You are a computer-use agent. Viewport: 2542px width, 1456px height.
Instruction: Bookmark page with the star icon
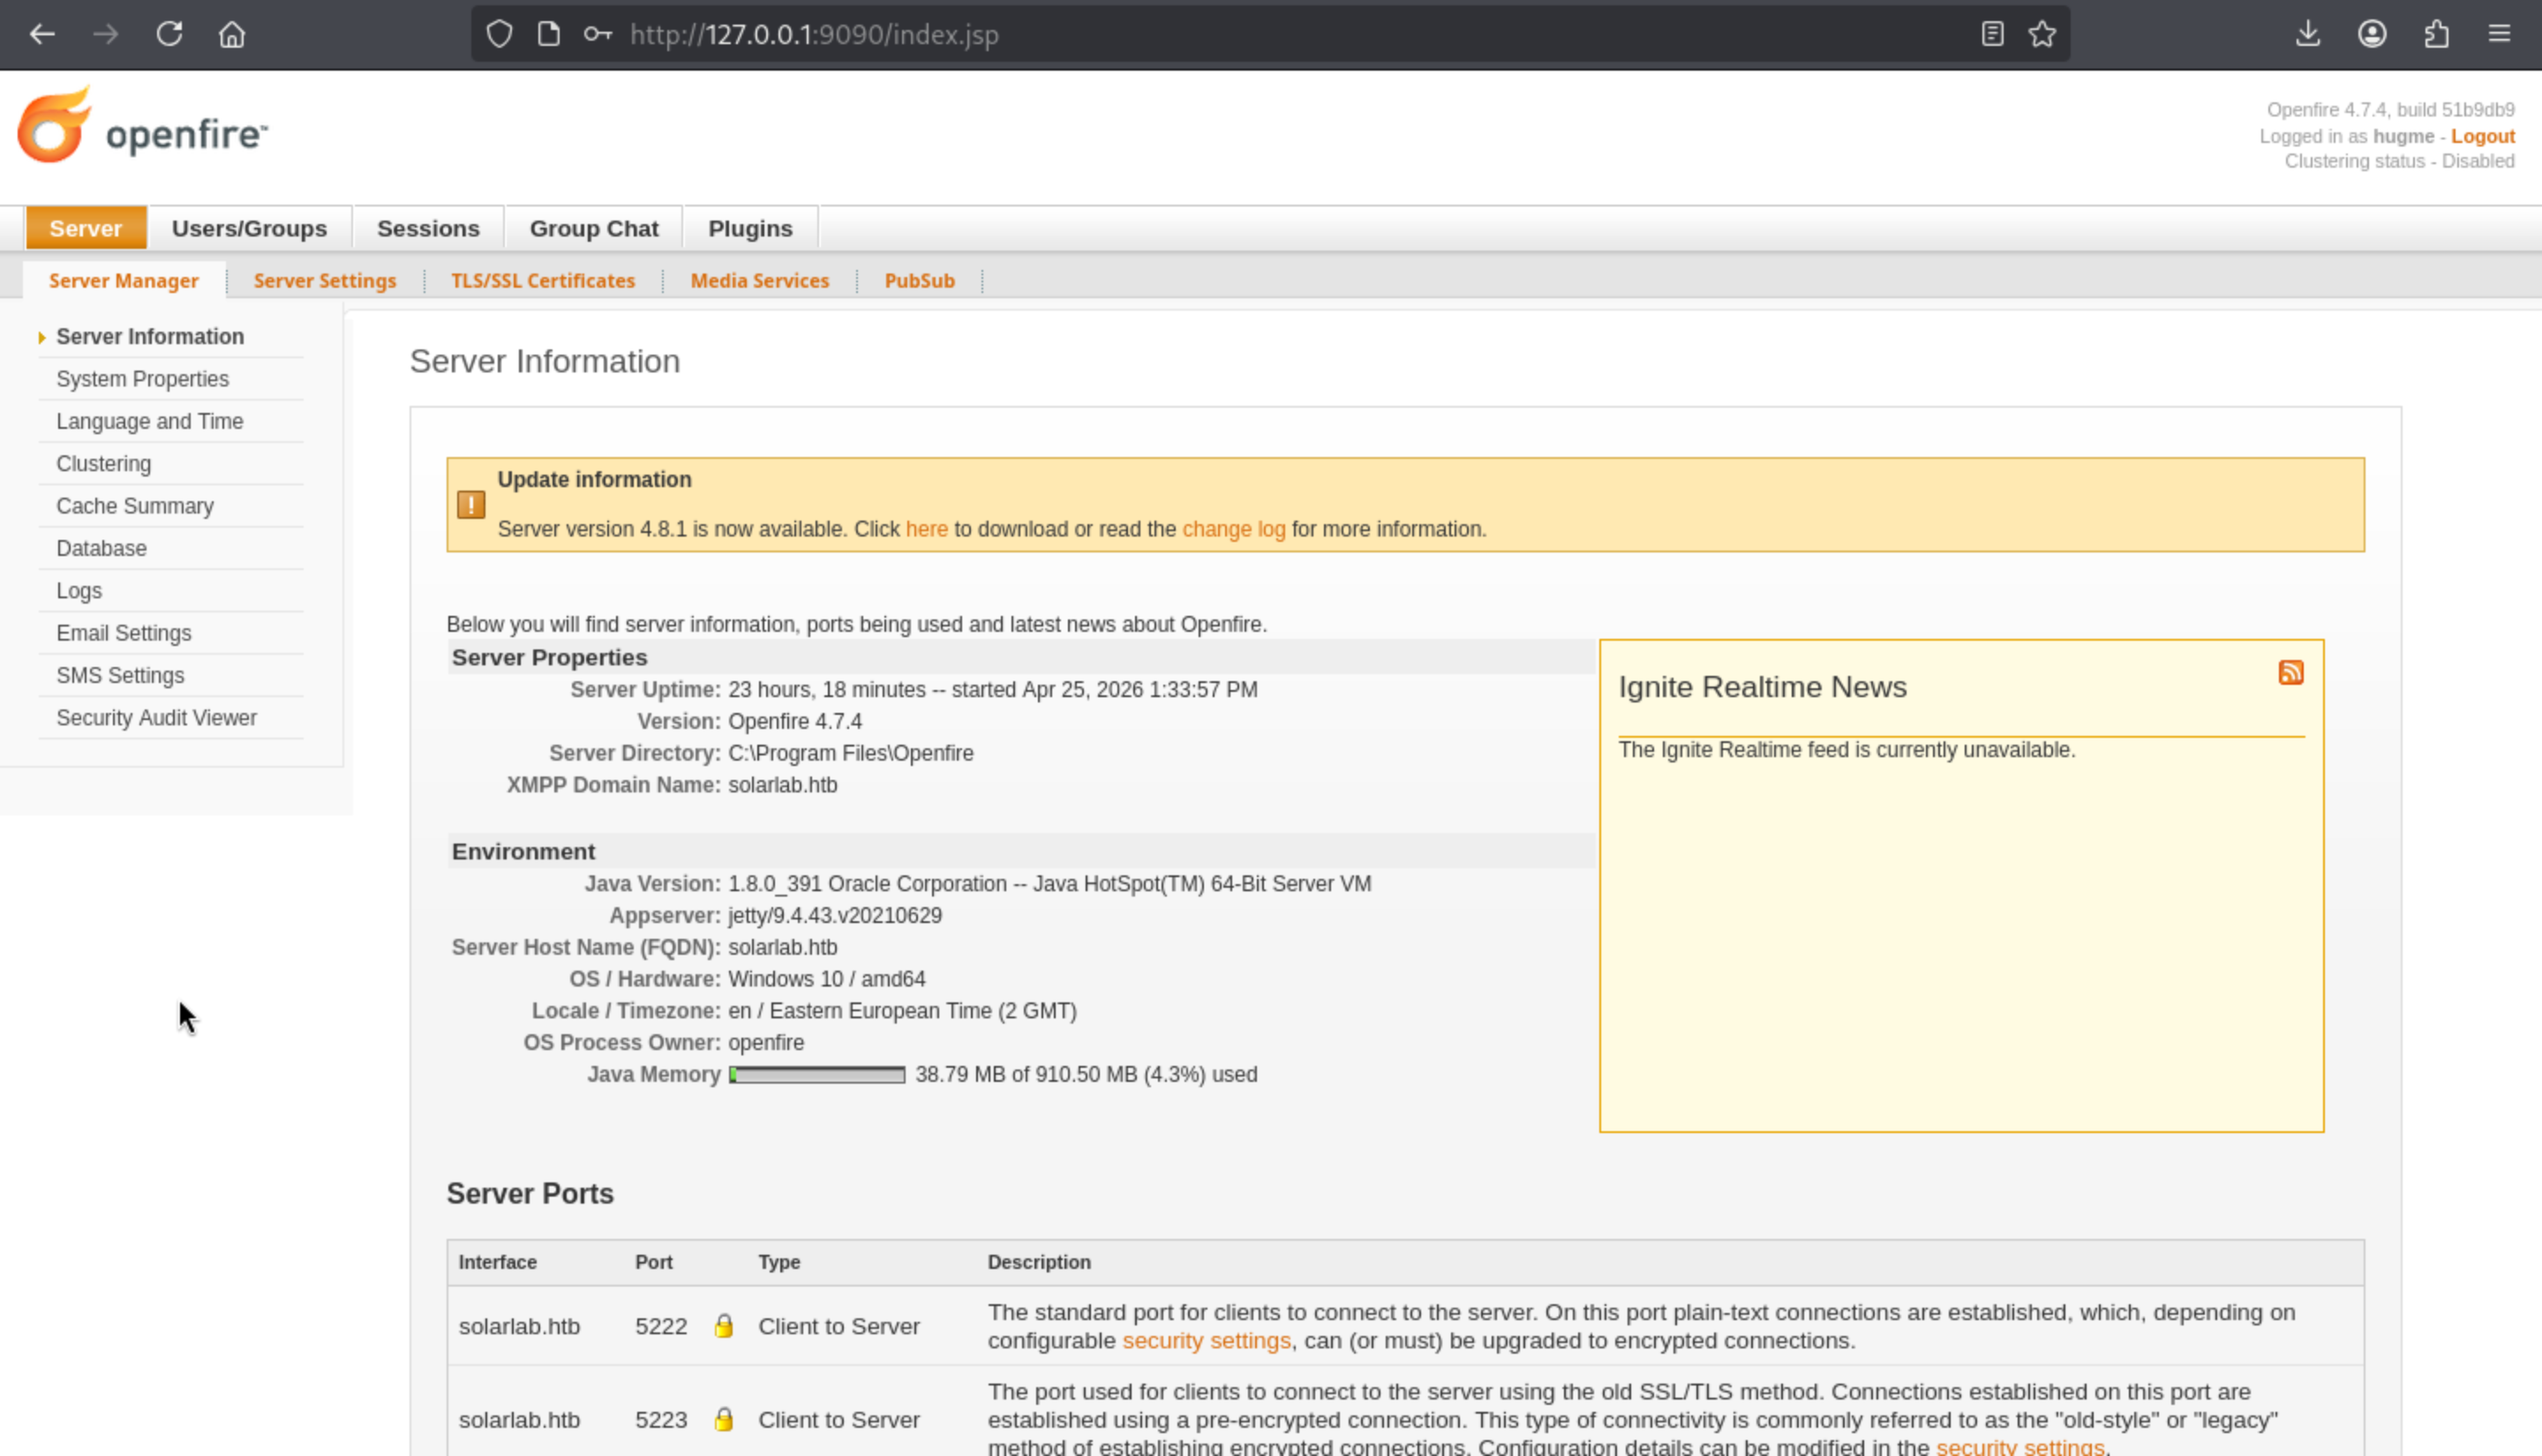point(2042,34)
